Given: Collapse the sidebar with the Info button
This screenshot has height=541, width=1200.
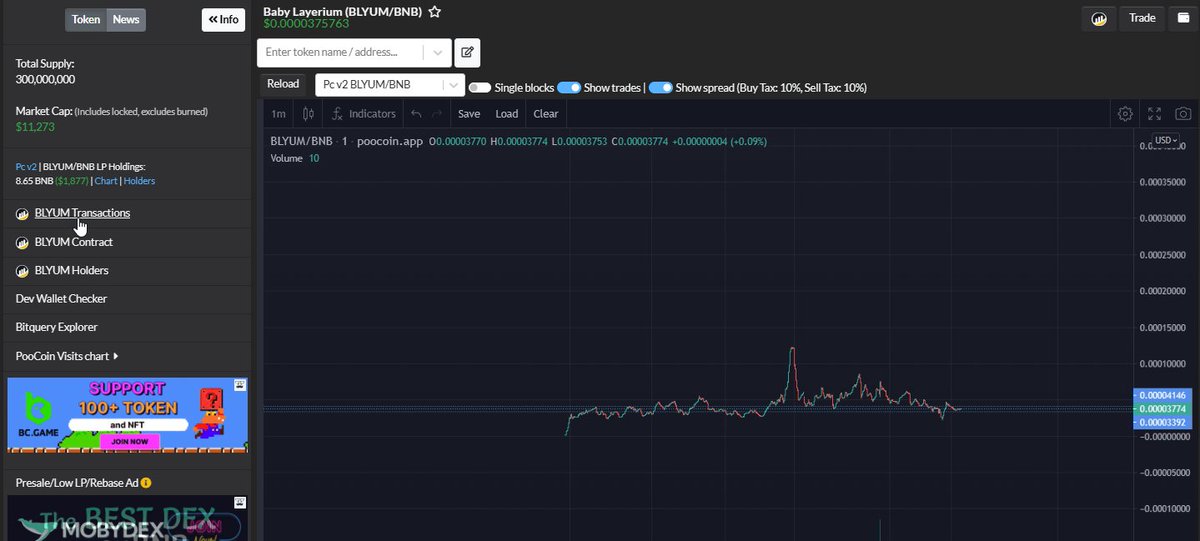Looking at the screenshot, I should pos(223,19).
